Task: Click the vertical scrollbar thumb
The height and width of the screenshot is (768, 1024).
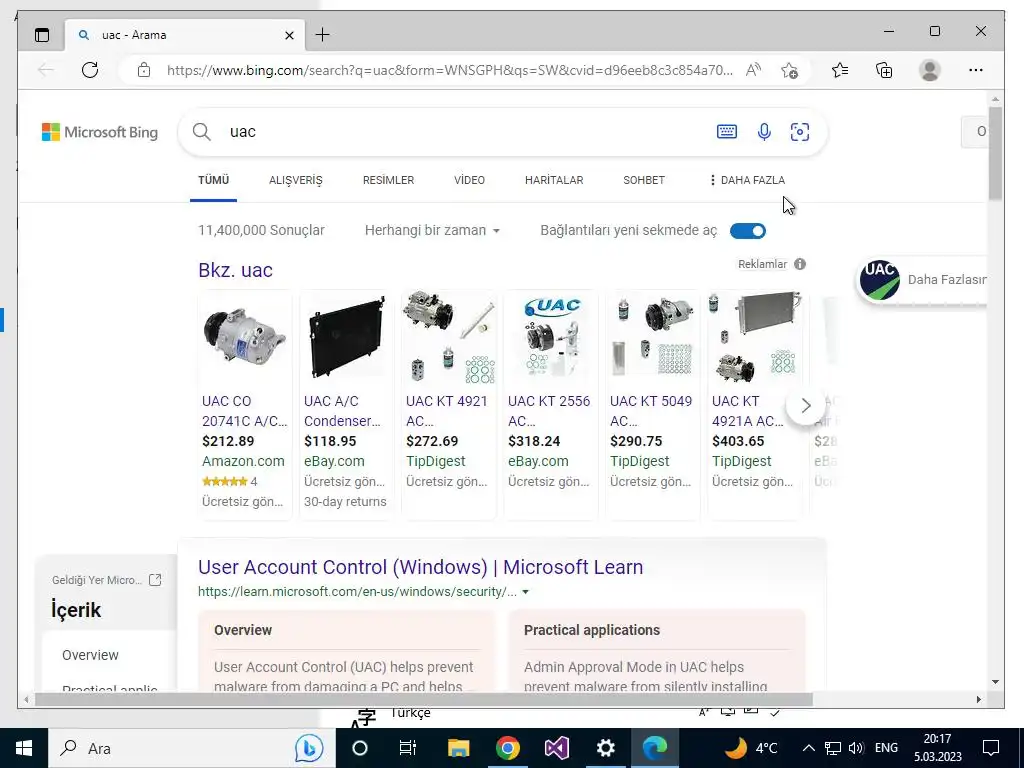Action: click(995, 153)
